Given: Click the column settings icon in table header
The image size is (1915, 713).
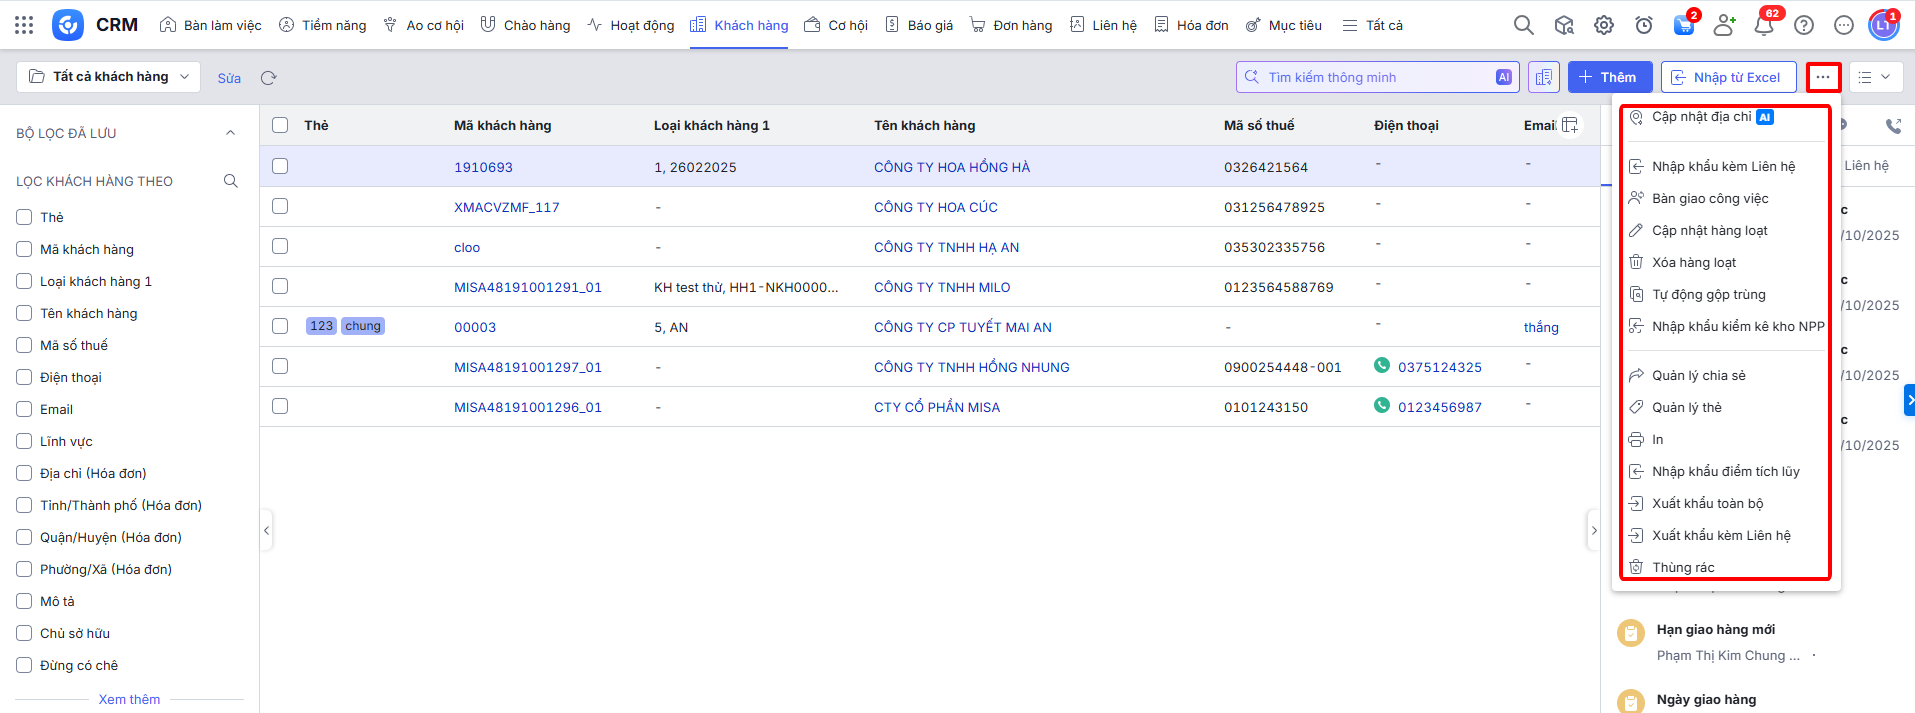Looking at the screenshot, I should coord(1570,125).
